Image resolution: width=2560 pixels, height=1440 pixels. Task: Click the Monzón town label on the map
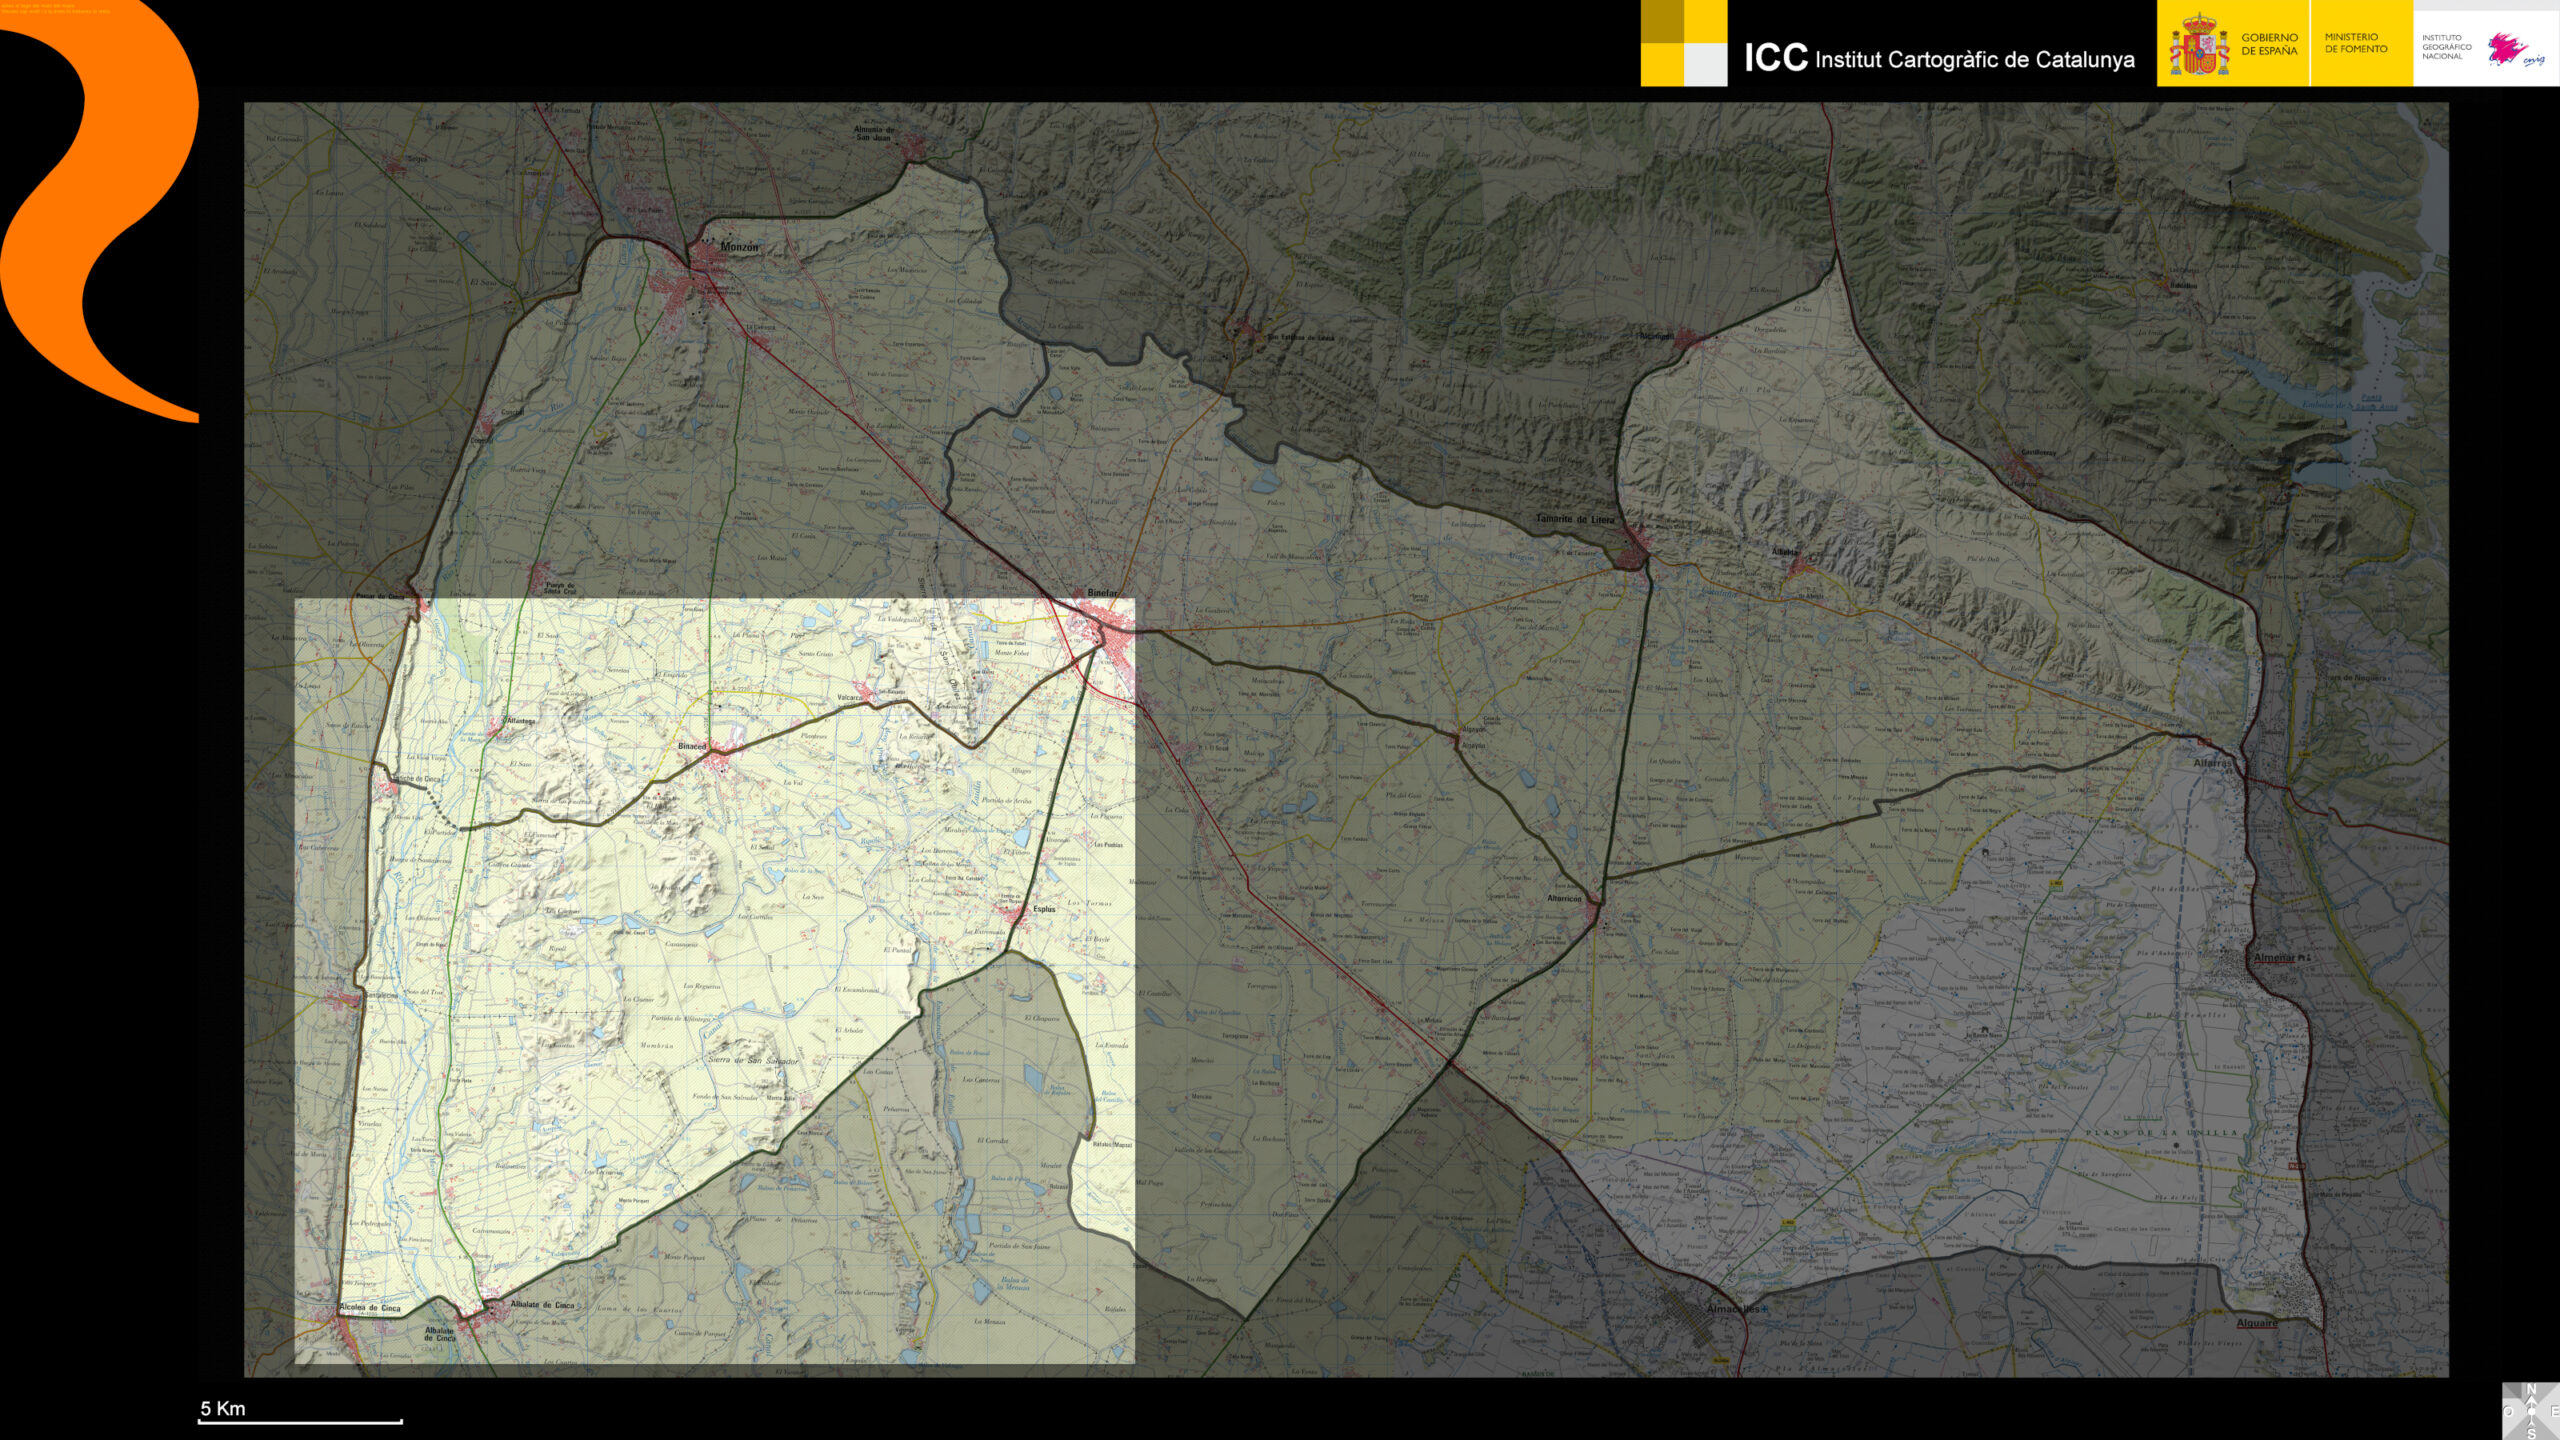coord(739,247)
